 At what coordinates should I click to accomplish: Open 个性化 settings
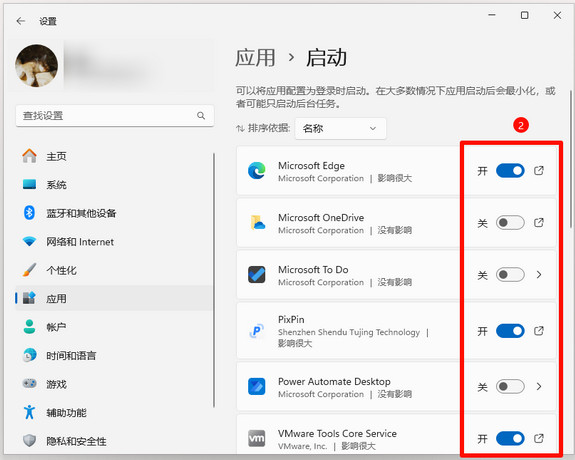click(114, 270)
